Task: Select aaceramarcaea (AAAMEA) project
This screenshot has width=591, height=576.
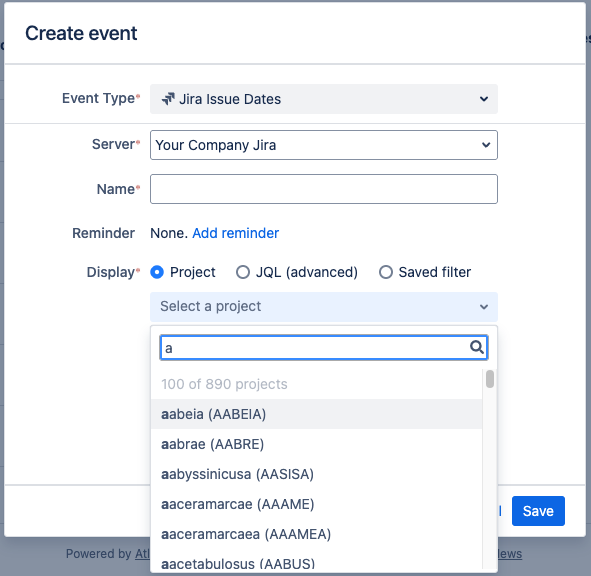Action: click(x=316, y=534)
